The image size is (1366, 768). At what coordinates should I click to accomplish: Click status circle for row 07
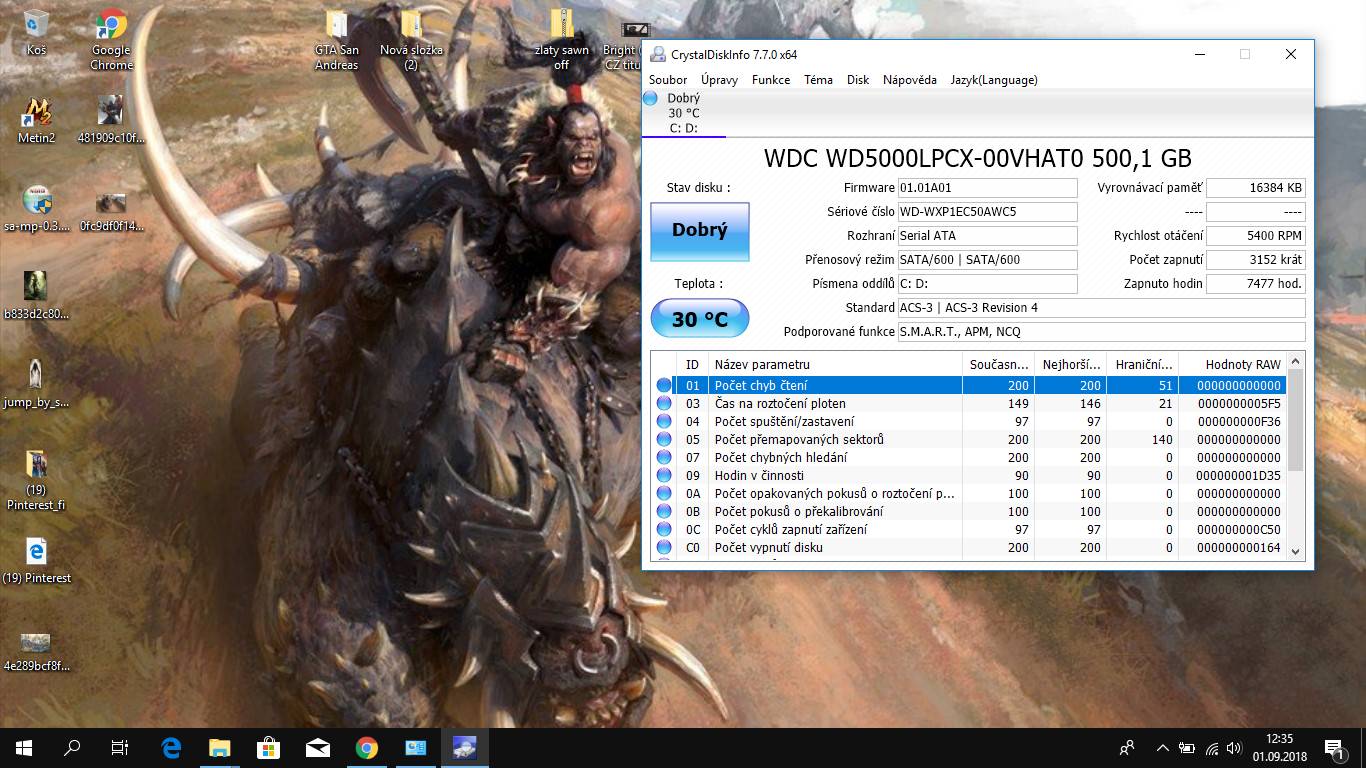coord(664,457)
